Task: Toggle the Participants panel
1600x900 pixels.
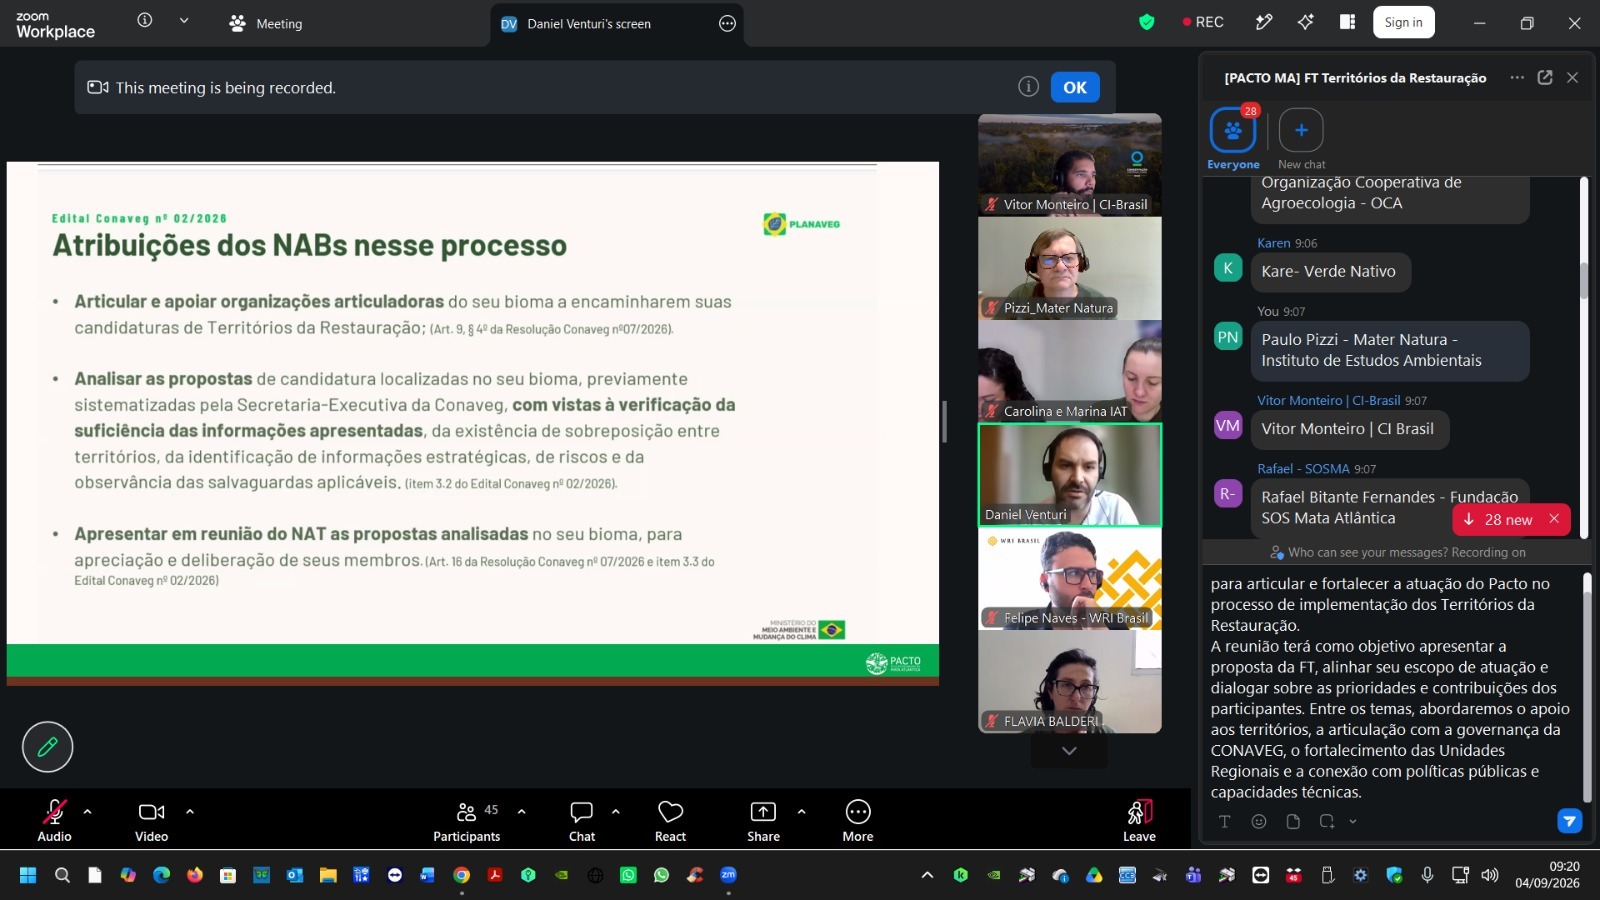Action: coord(467,821)
